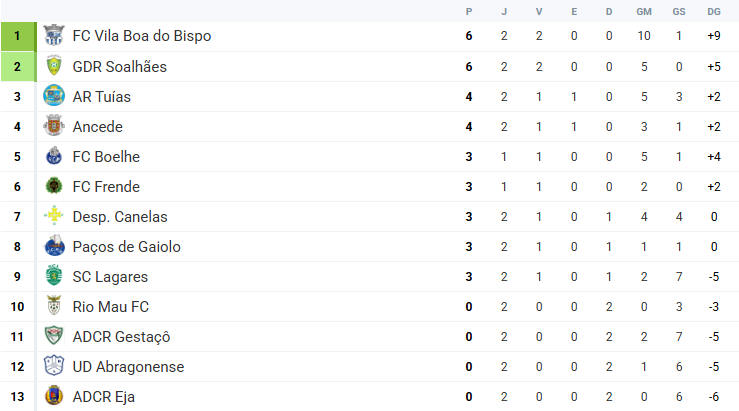Click the FC Vila Boa do Bispo crest
The image size is (739, 411).
(54, 35)
